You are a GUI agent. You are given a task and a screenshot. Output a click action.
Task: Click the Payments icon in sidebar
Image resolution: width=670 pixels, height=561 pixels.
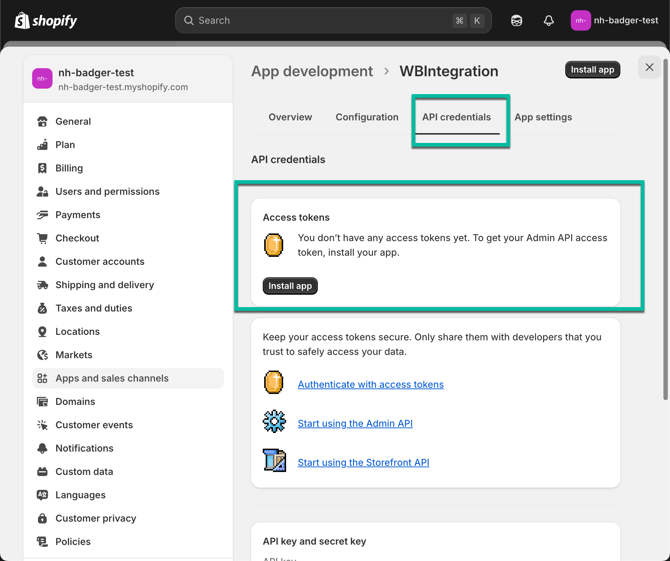pos(42,215)
